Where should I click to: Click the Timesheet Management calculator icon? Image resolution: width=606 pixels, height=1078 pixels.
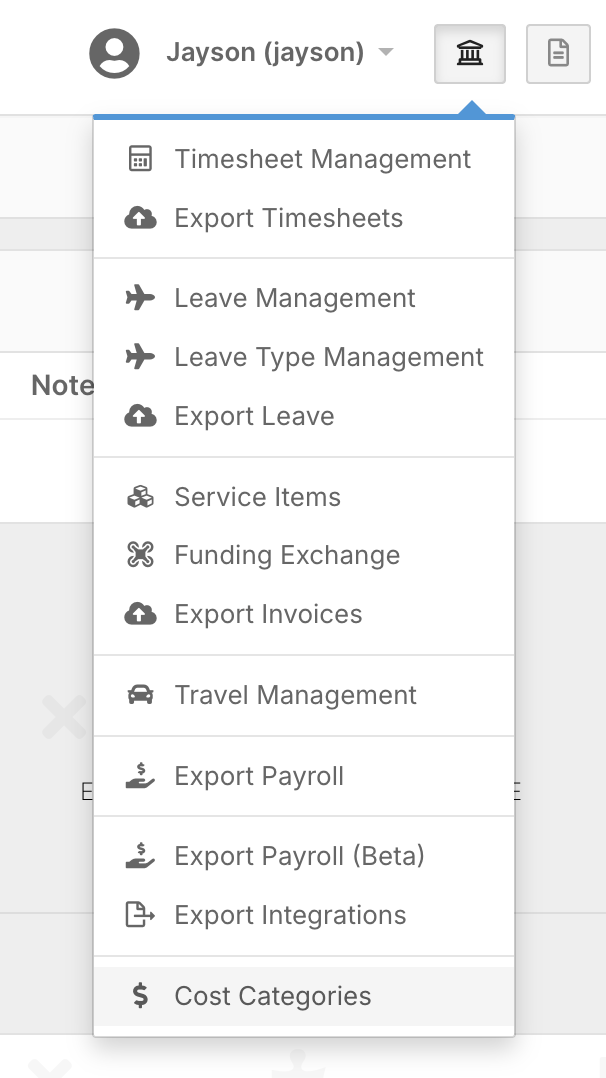coord(140,159)
